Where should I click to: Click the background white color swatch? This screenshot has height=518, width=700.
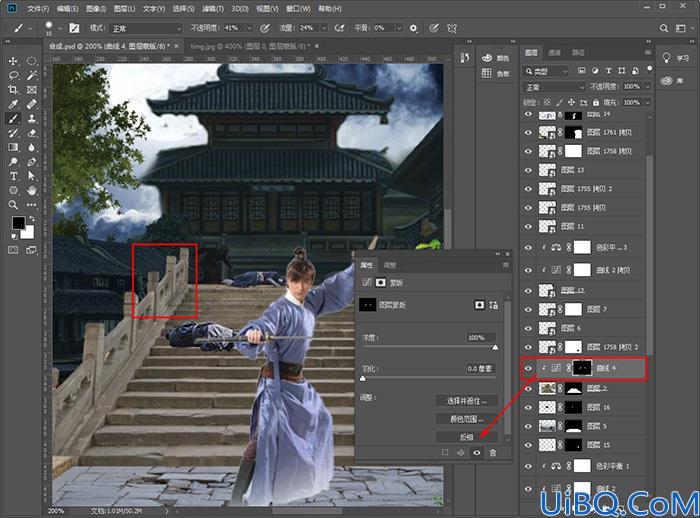[x=29, y=233]
